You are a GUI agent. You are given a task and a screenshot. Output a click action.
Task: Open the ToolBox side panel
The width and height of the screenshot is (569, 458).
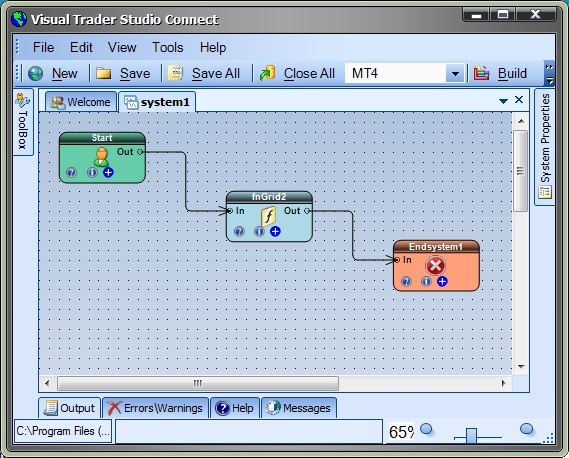point(23,122)
